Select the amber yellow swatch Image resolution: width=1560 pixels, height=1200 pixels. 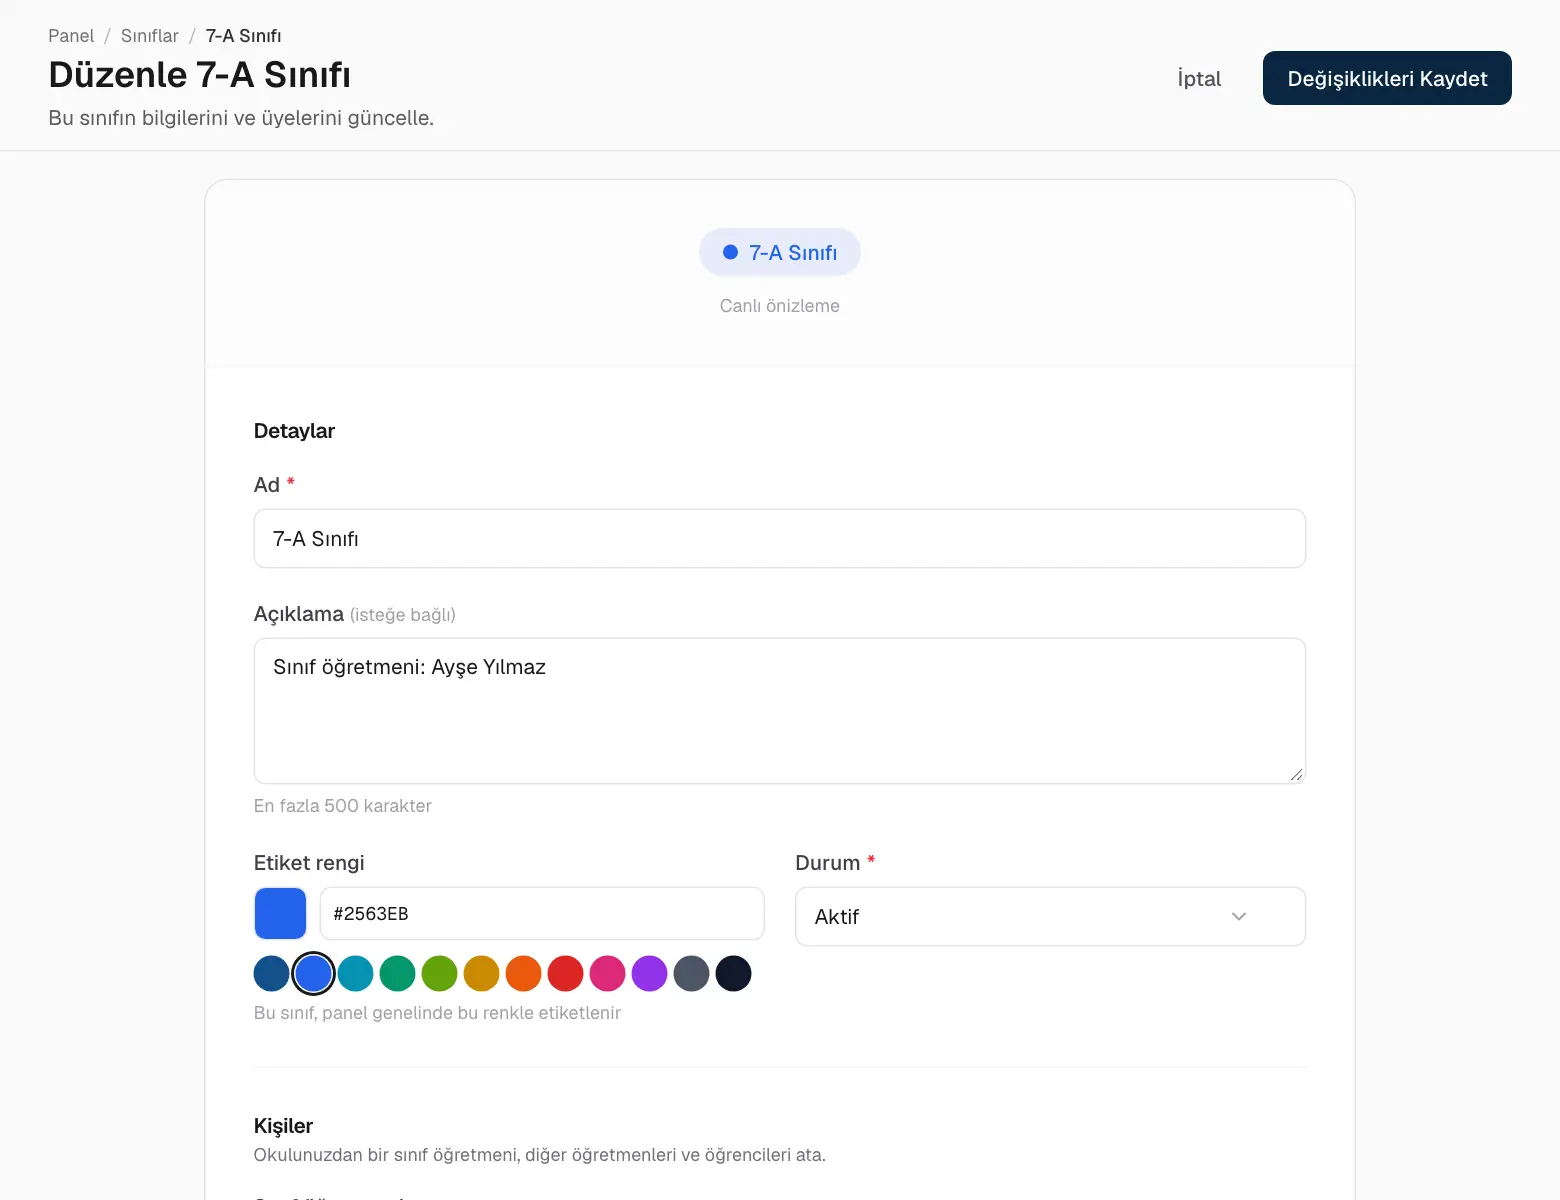coord(482,974)
